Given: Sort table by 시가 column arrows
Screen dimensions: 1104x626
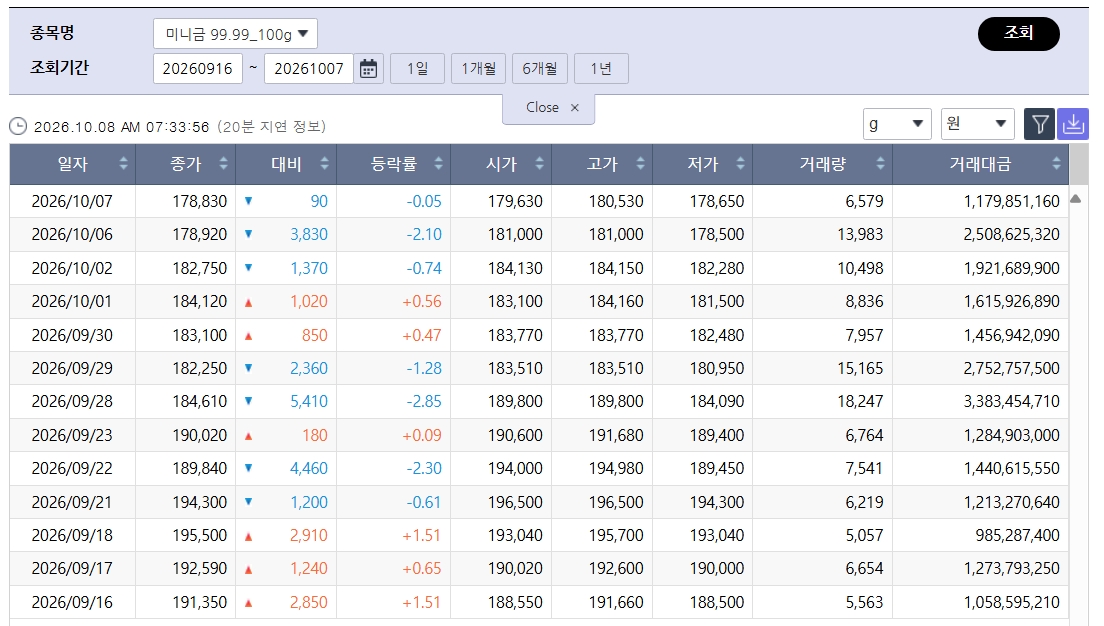Looking at the screenshot, I should tap(539, 164).
